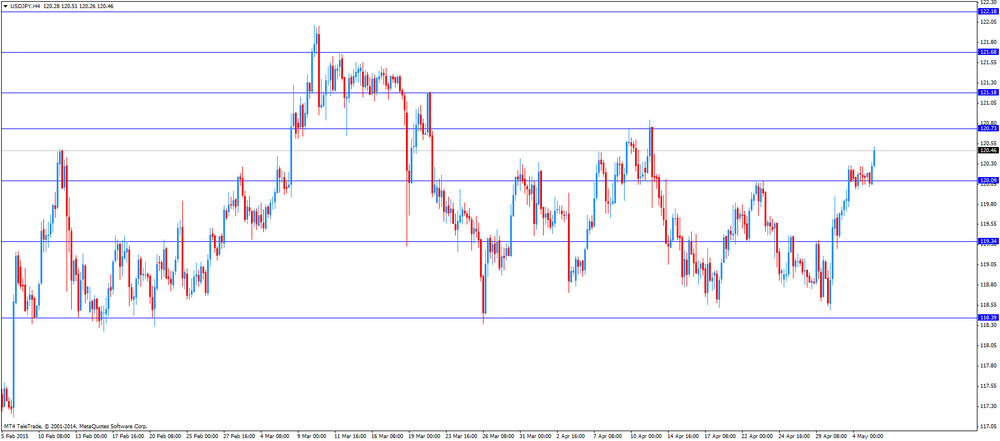Click the 16 Mar 08:00 time label
The width and height of the screenshot is (1000, 441).
coord(387,437)
